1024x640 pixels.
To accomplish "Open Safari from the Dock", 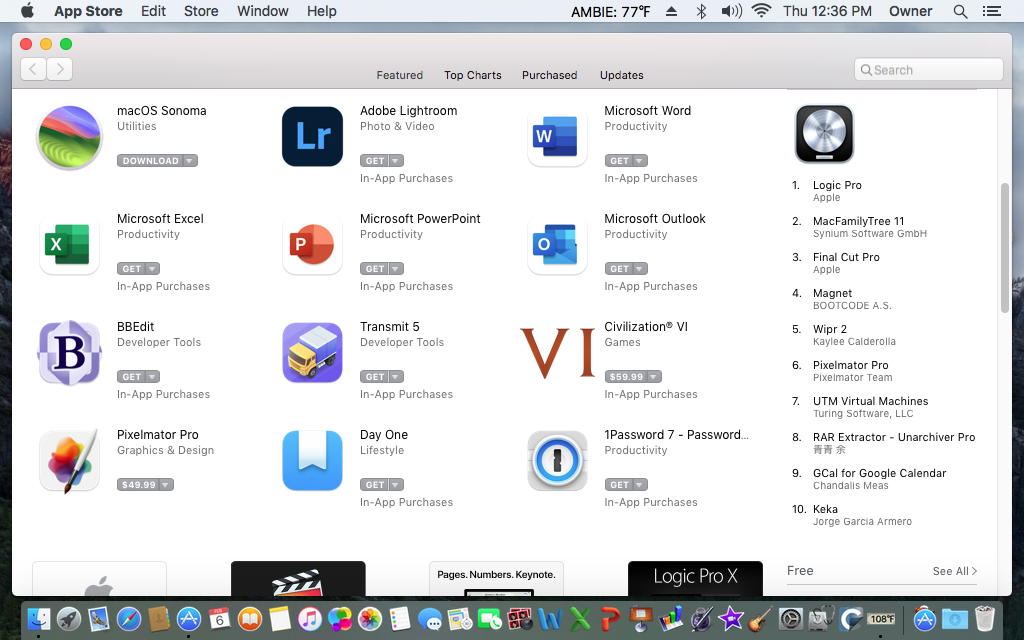I will pyautogui.click(x=129, y=618).
